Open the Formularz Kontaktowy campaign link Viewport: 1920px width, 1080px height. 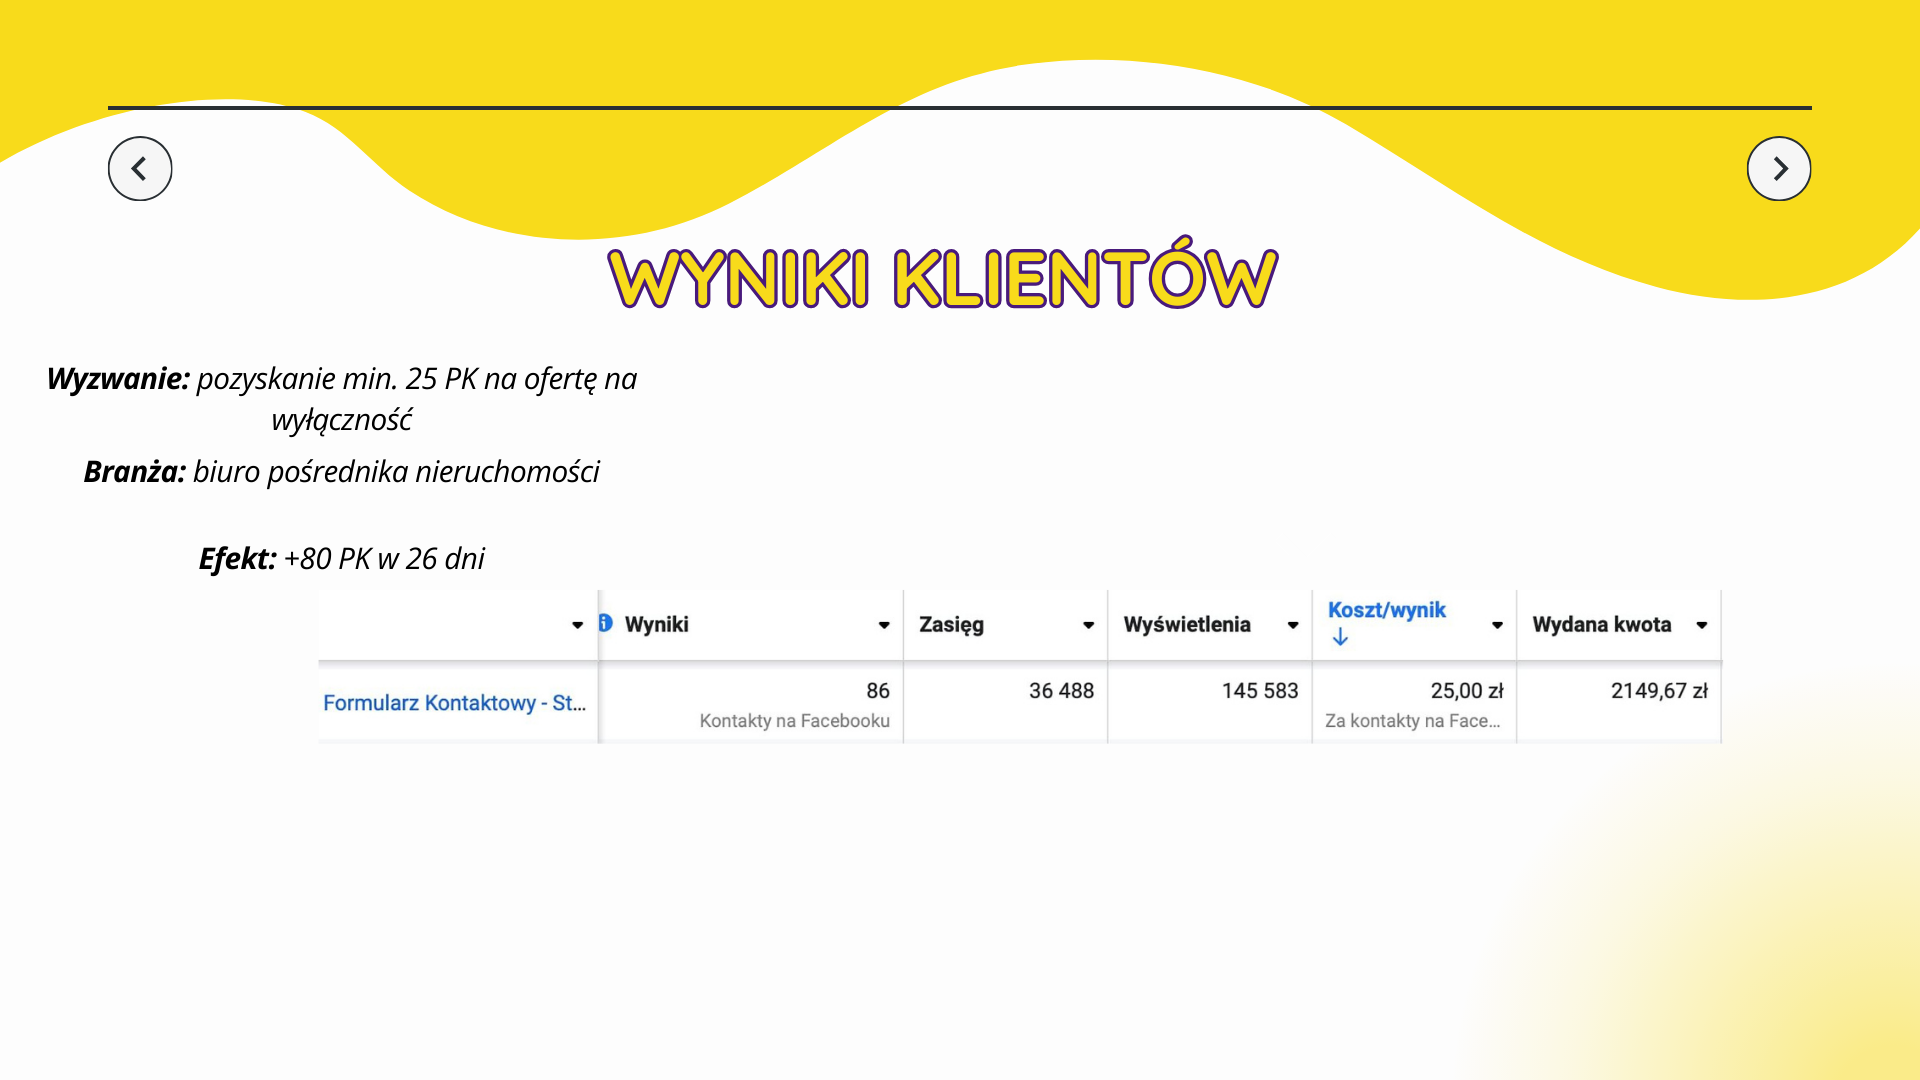(x=454, y=703)
